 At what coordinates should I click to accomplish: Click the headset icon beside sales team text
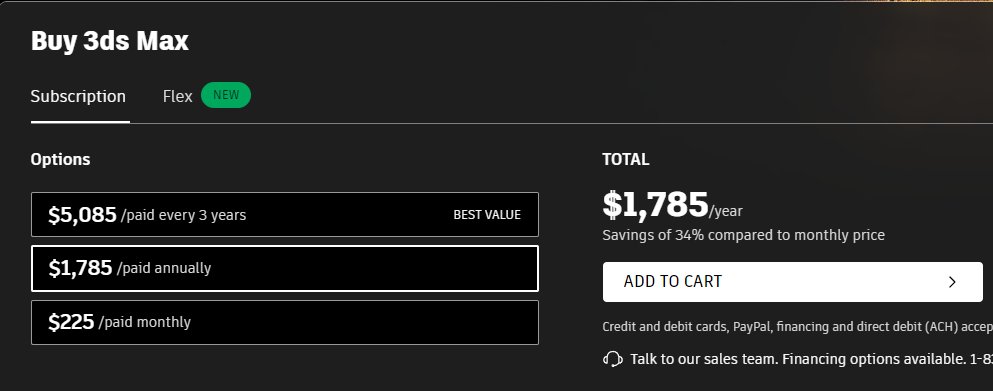coord(612,359)
